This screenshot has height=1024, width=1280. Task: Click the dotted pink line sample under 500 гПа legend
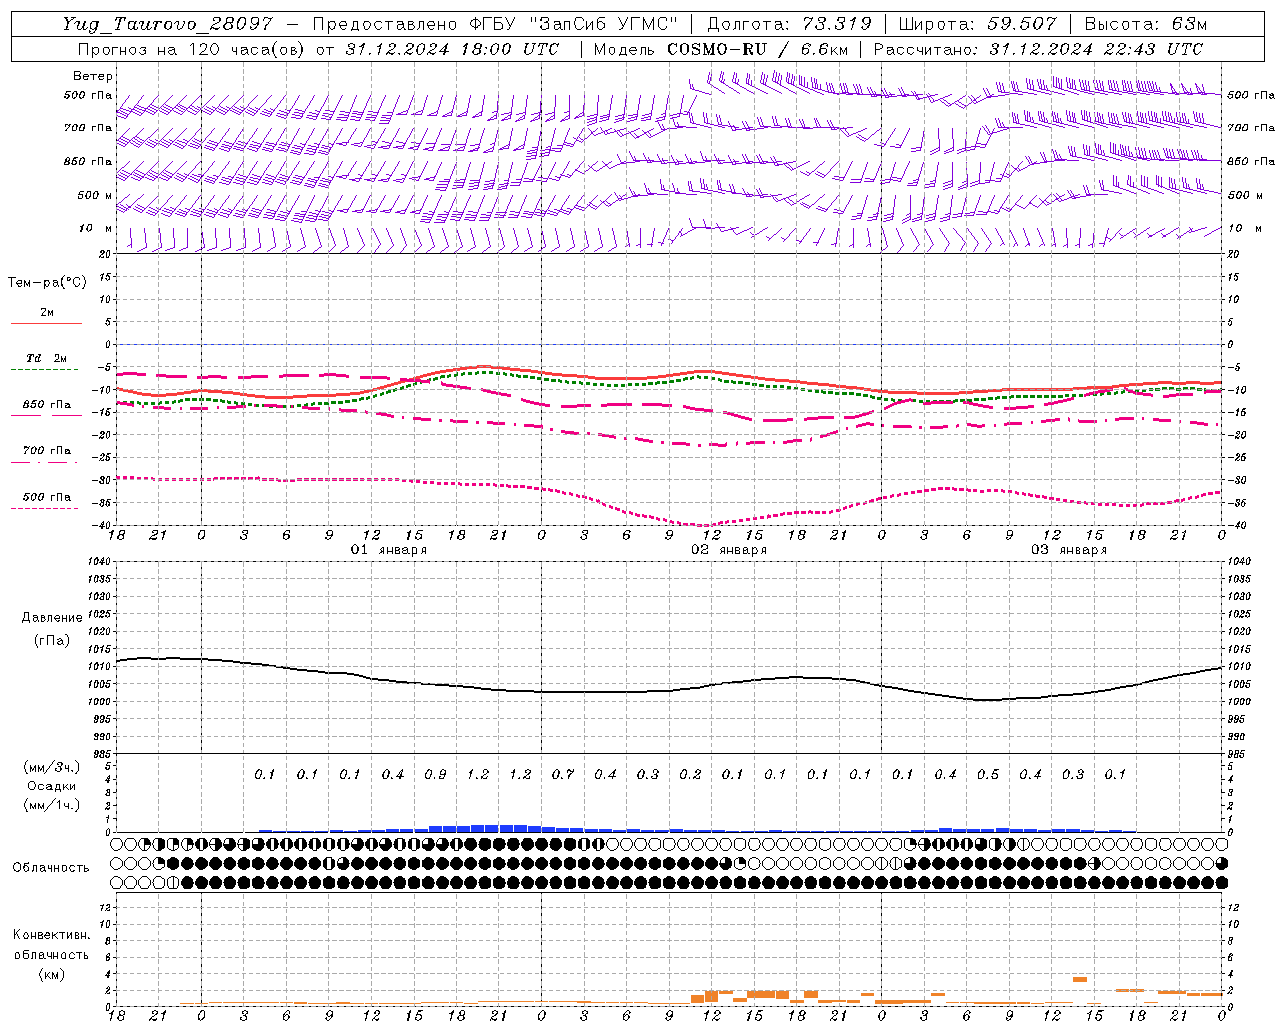pos(44,508)
